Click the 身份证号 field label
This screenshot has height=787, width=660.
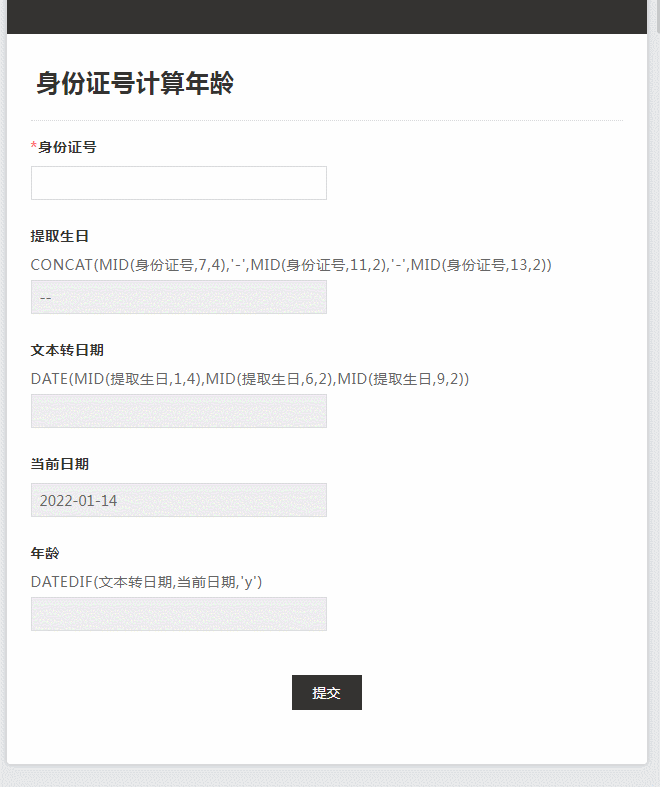[67, 147]
